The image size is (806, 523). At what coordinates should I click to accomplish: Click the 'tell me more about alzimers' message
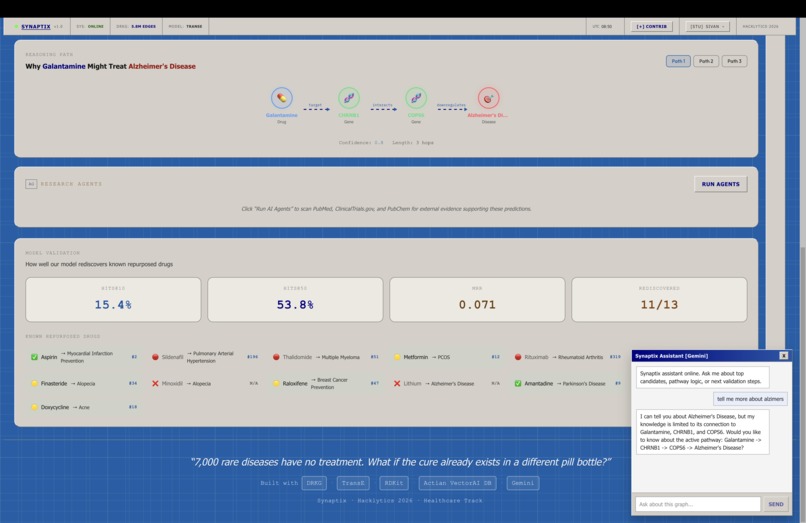[750, 399]
